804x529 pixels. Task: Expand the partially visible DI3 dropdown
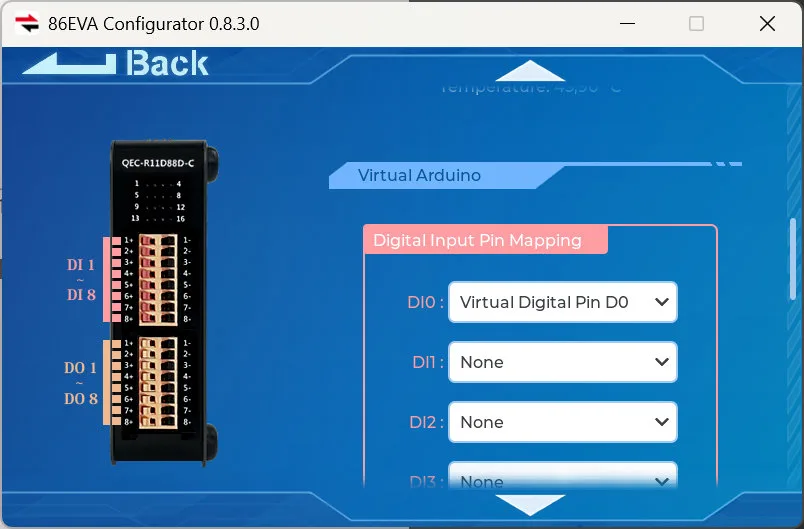[562, 480]
